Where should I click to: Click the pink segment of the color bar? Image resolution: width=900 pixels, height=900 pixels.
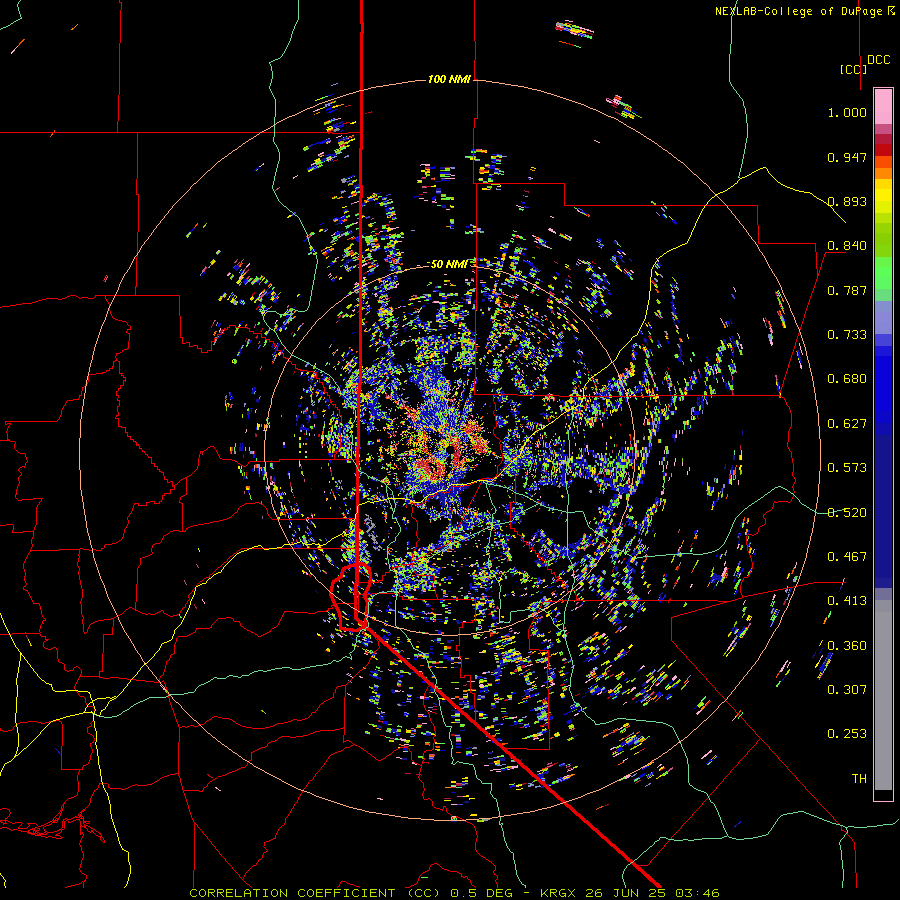[x=883, y=106]
